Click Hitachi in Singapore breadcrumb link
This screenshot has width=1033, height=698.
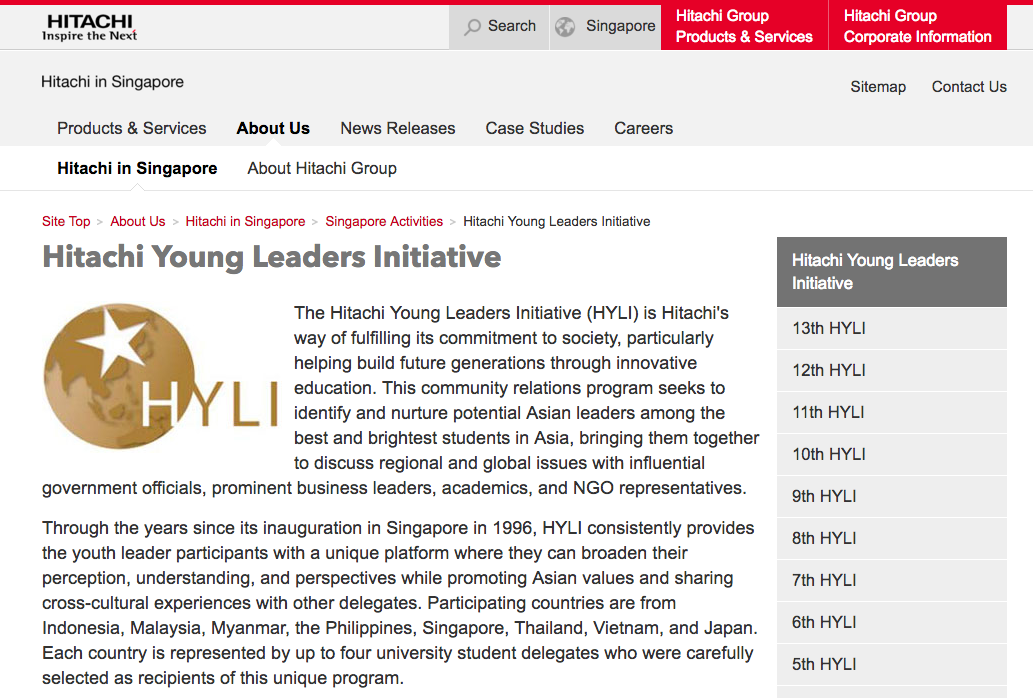pyautogui.click(x=245, y=221)
